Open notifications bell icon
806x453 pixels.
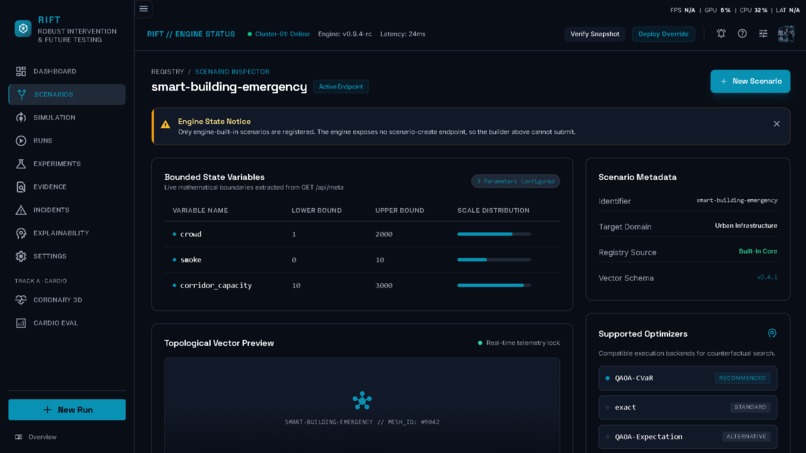721,34
